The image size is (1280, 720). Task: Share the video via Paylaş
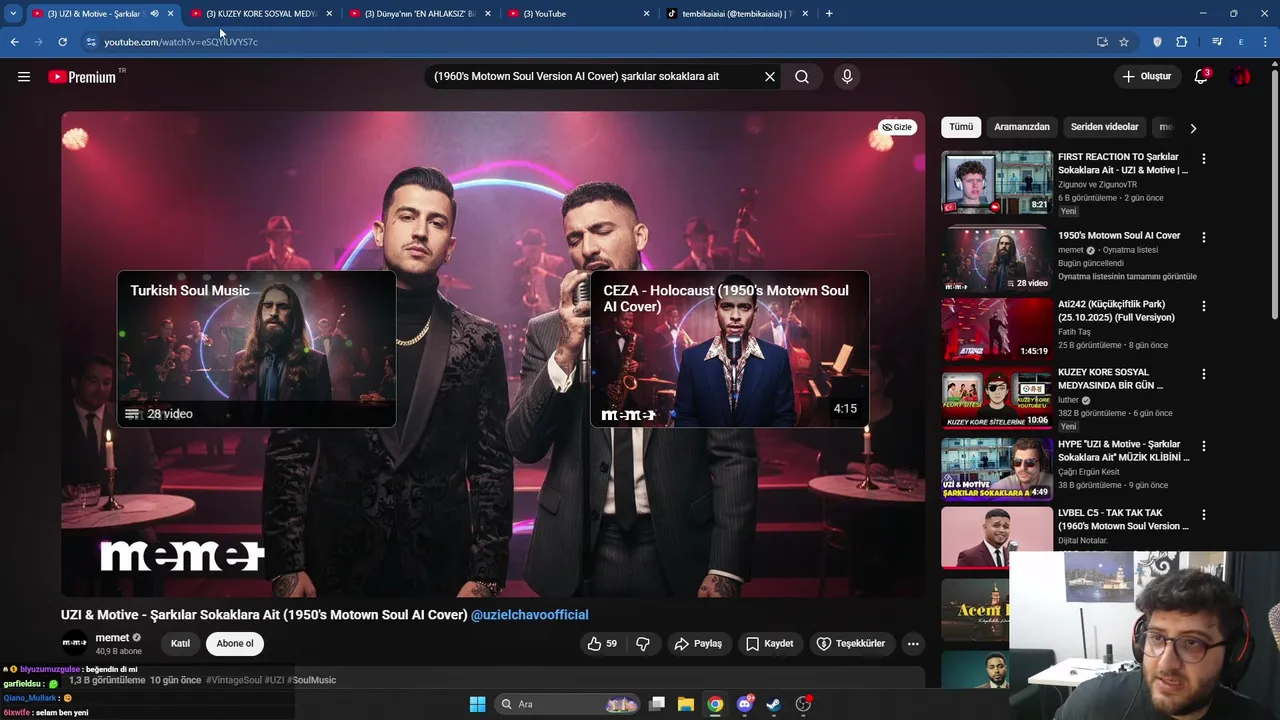point(698,643)
